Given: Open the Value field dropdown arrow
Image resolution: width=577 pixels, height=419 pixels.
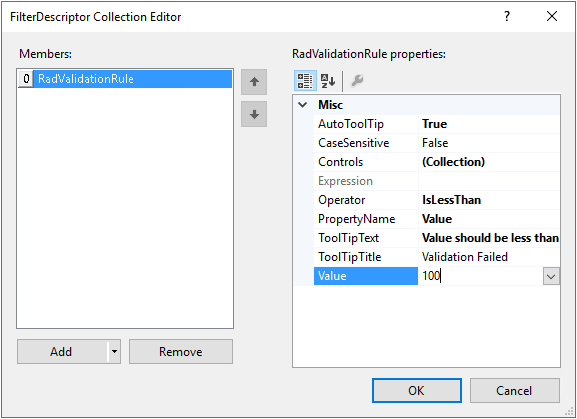Looking at the screenshot, I should tap(551, 276).
